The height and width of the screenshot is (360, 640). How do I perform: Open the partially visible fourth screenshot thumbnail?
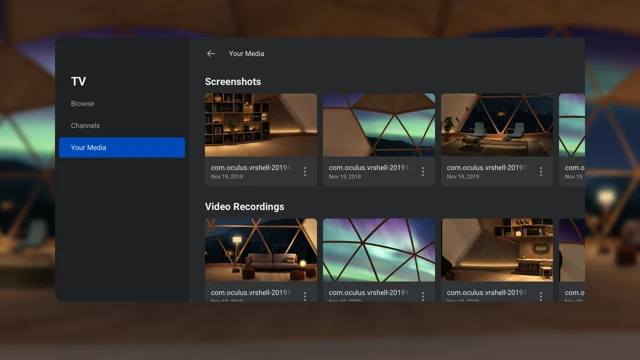coord(572,125)
